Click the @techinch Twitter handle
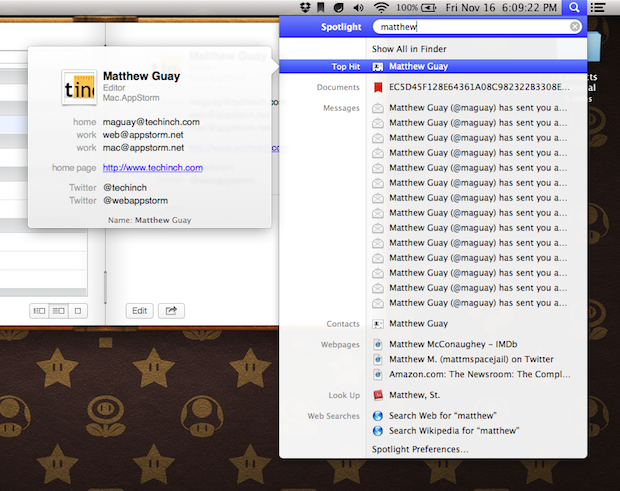This screenshot has width=620, height=491. [x=125, y=188]
